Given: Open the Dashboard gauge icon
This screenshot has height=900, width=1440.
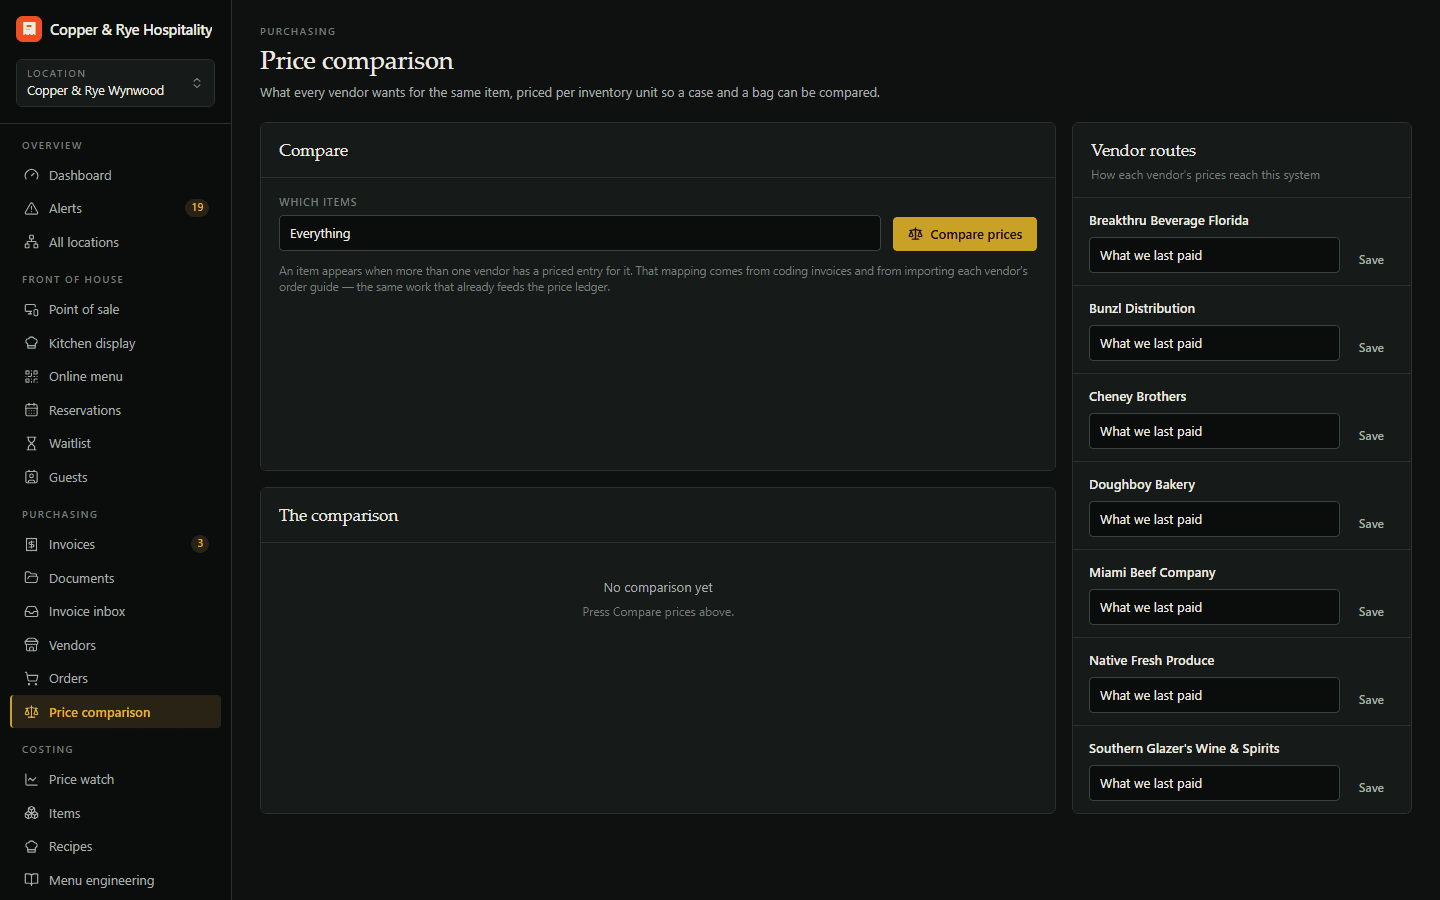Looking at the screenshot, I should [31, 175].
